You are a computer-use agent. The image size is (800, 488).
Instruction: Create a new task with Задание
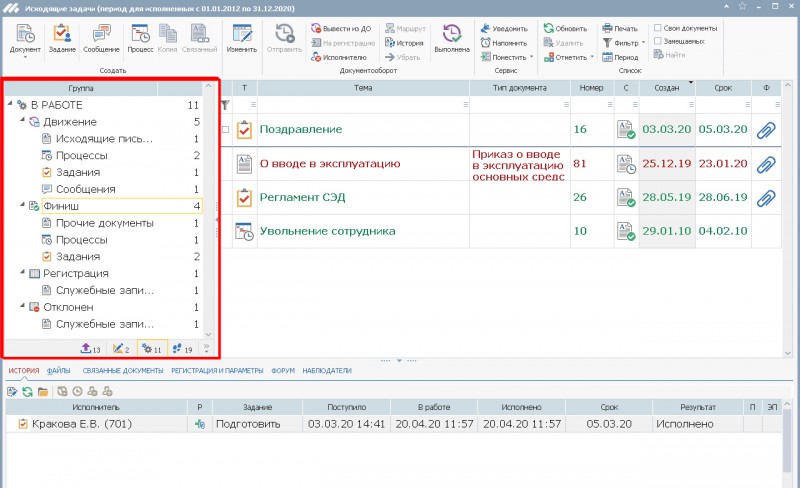click(62, 39)
